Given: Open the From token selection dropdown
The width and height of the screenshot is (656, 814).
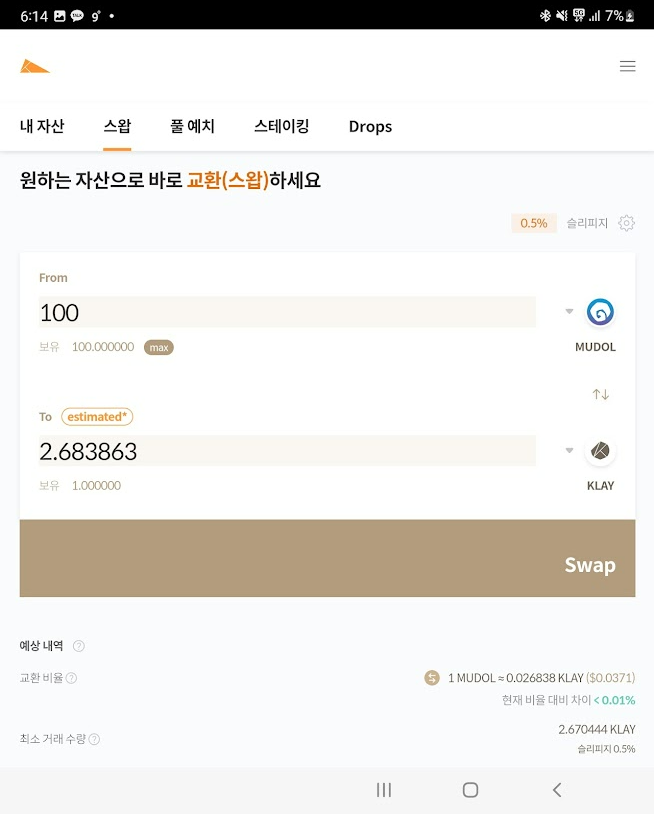Looking at the screenshot, I should 568,311.
